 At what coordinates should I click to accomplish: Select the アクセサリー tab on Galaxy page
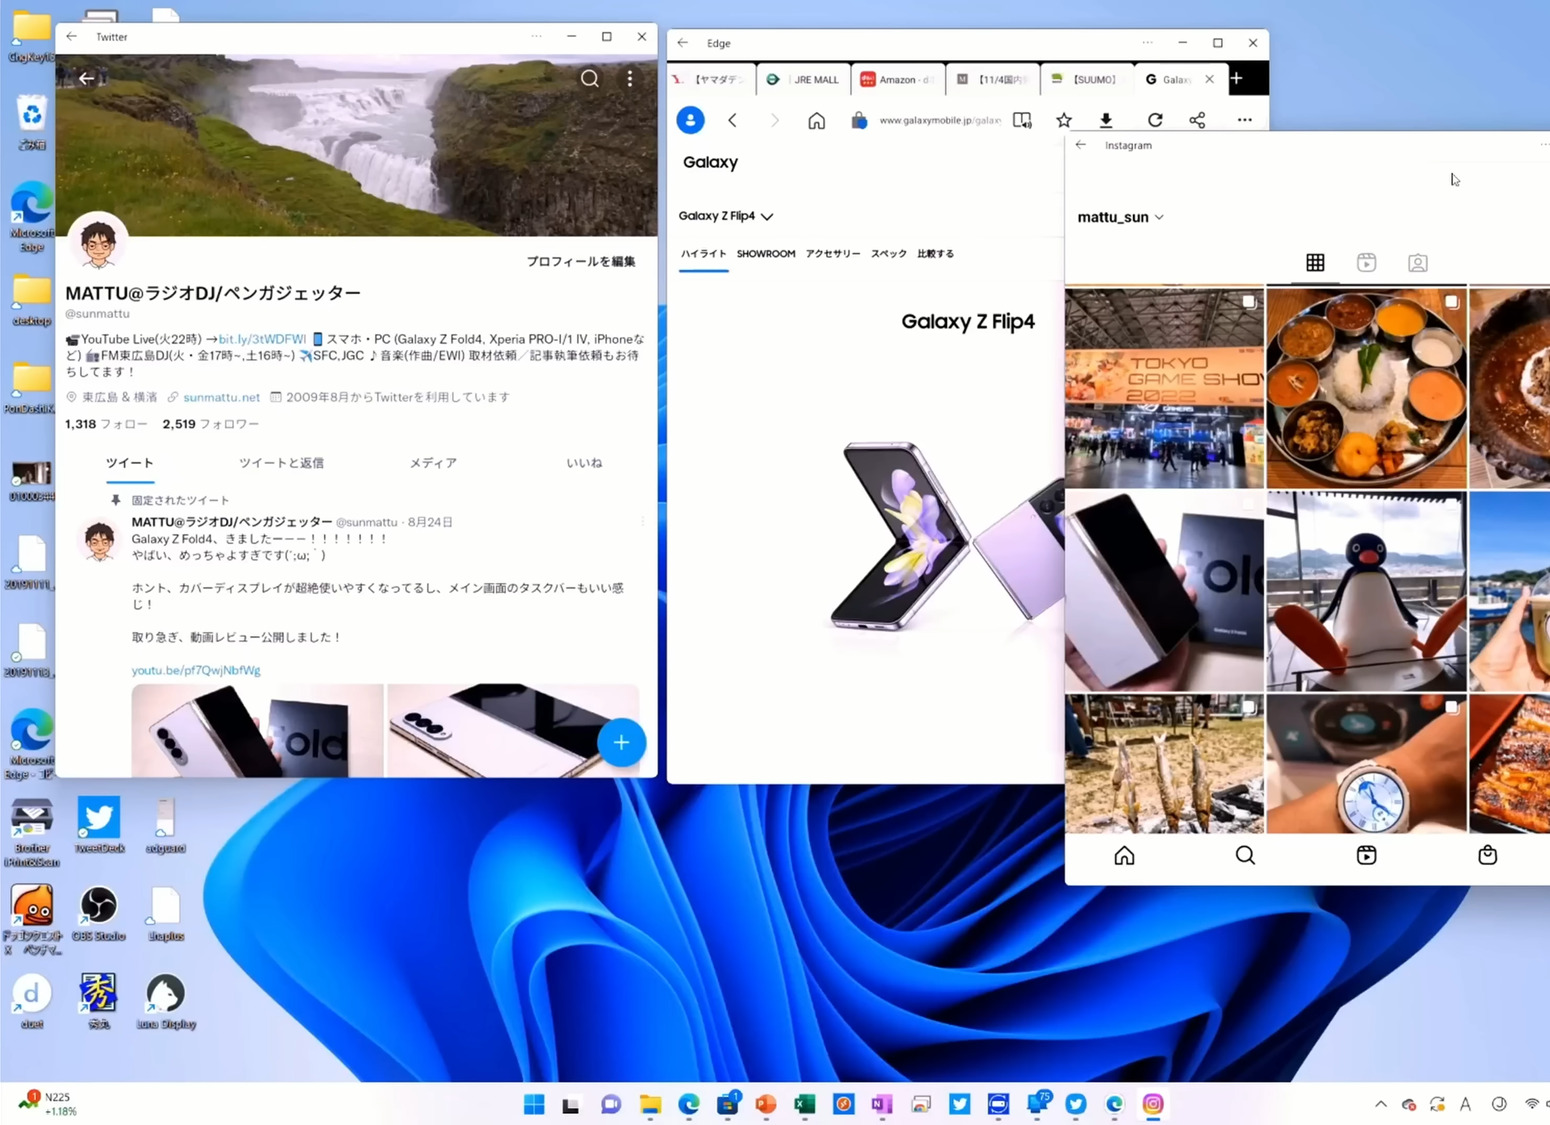click(x=833, y=254)
